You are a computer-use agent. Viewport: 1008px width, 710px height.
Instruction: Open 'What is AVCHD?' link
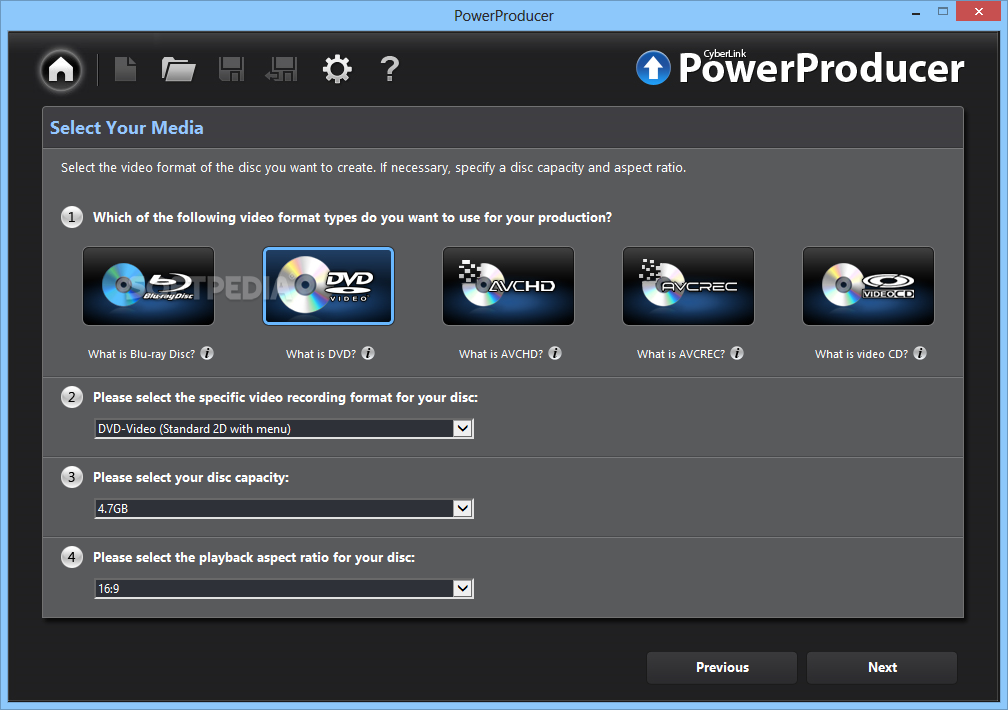tap(501, 354)
